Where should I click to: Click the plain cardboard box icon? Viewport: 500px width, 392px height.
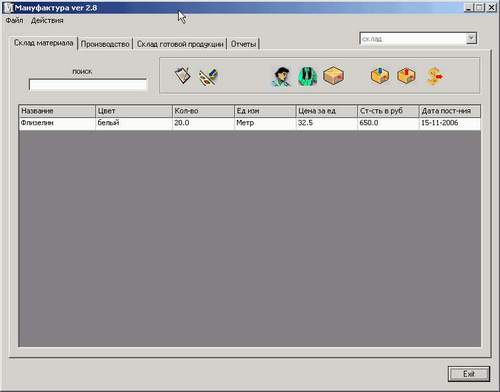tap(333, 75)
